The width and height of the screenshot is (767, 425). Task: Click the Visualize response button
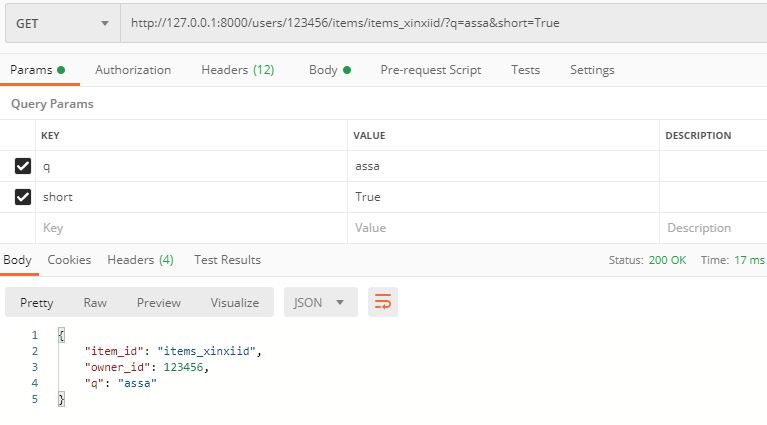click(x=234, y=302)
